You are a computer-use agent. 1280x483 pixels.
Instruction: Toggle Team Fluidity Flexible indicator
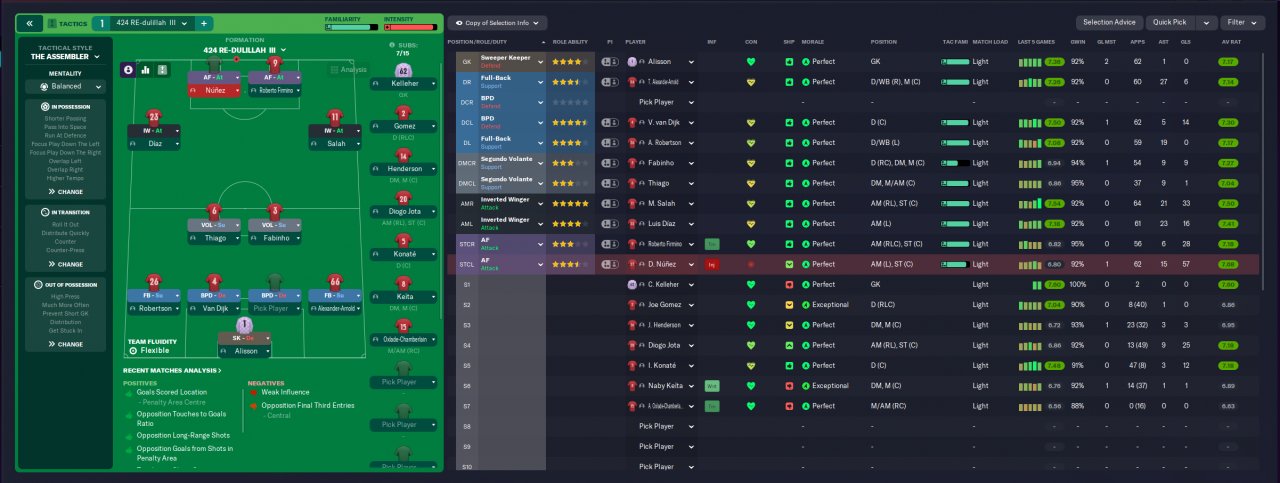tap(148, 346)
